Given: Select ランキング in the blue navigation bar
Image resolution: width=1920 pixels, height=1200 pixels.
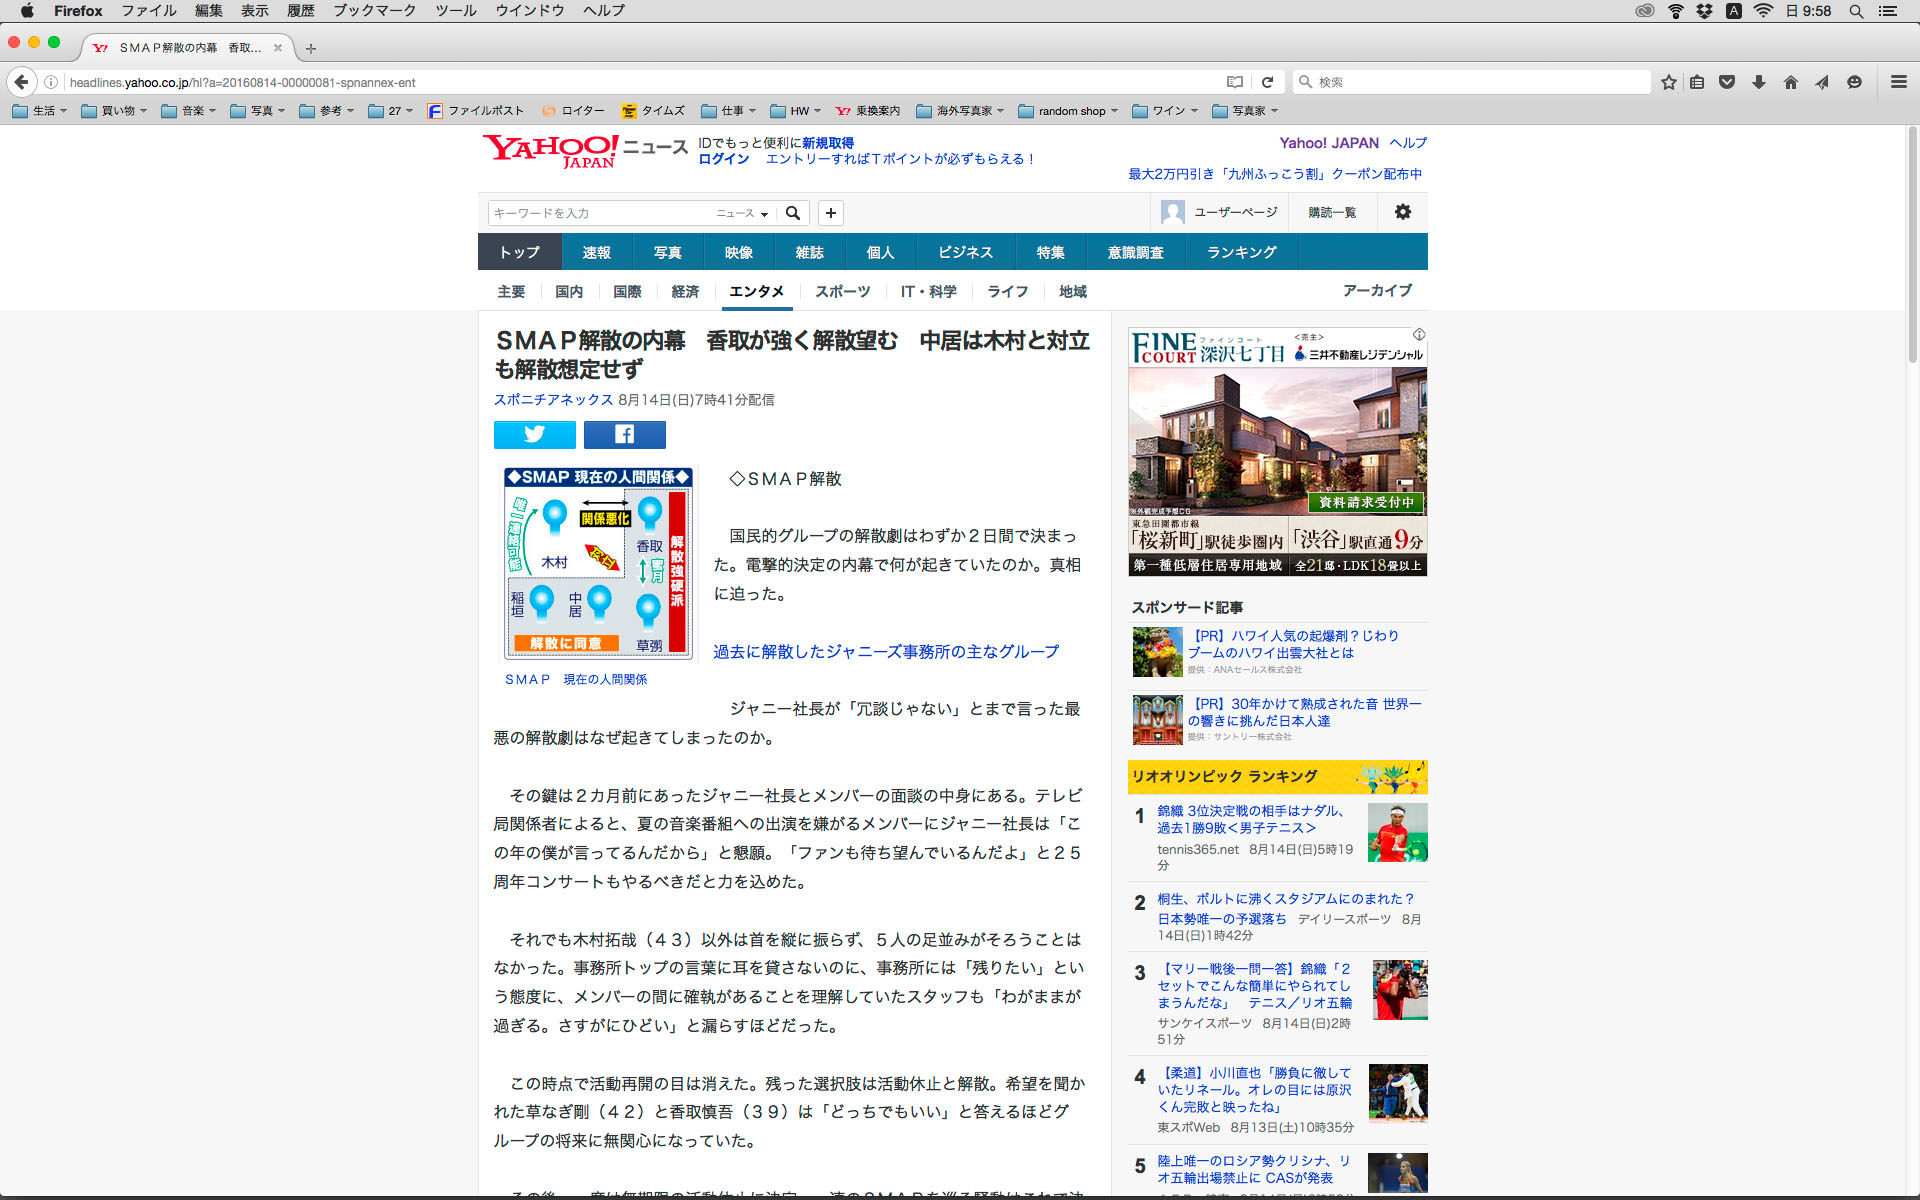Looking at the screenshot, I should [1241, 252].
